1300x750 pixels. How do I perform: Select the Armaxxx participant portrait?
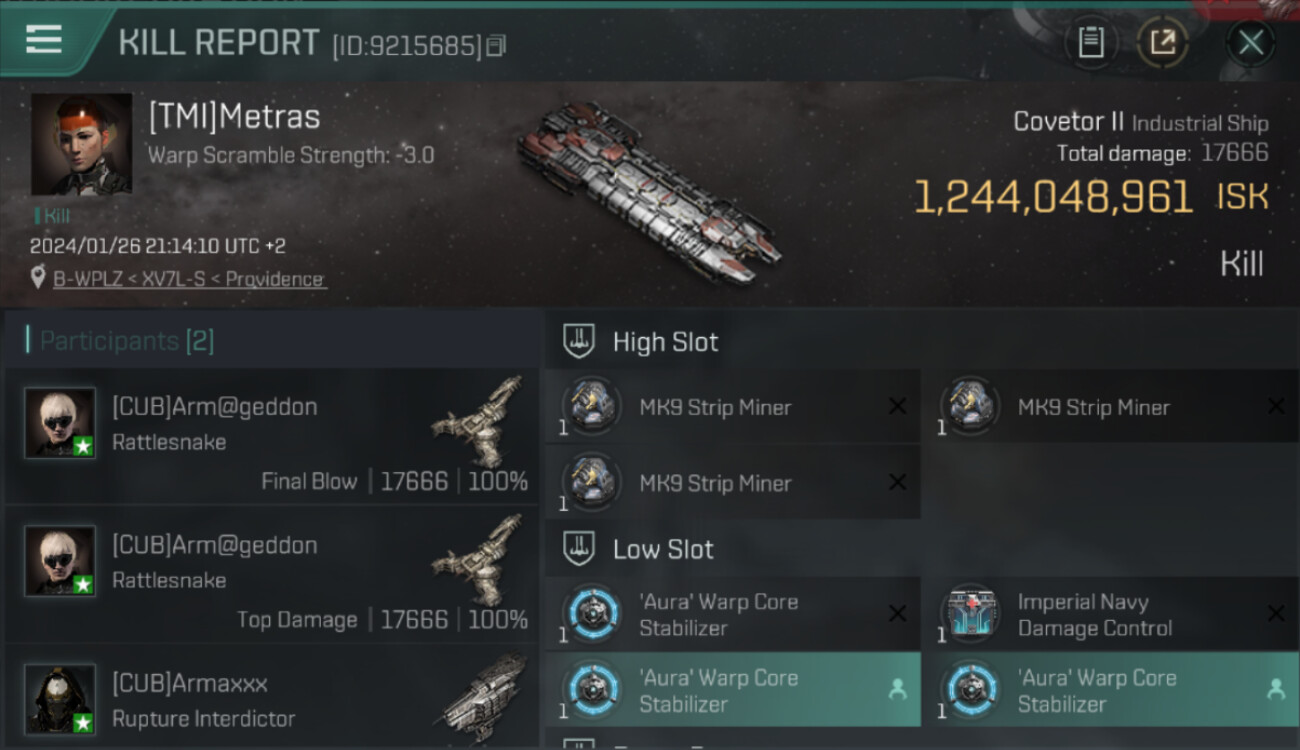[60, 699]
